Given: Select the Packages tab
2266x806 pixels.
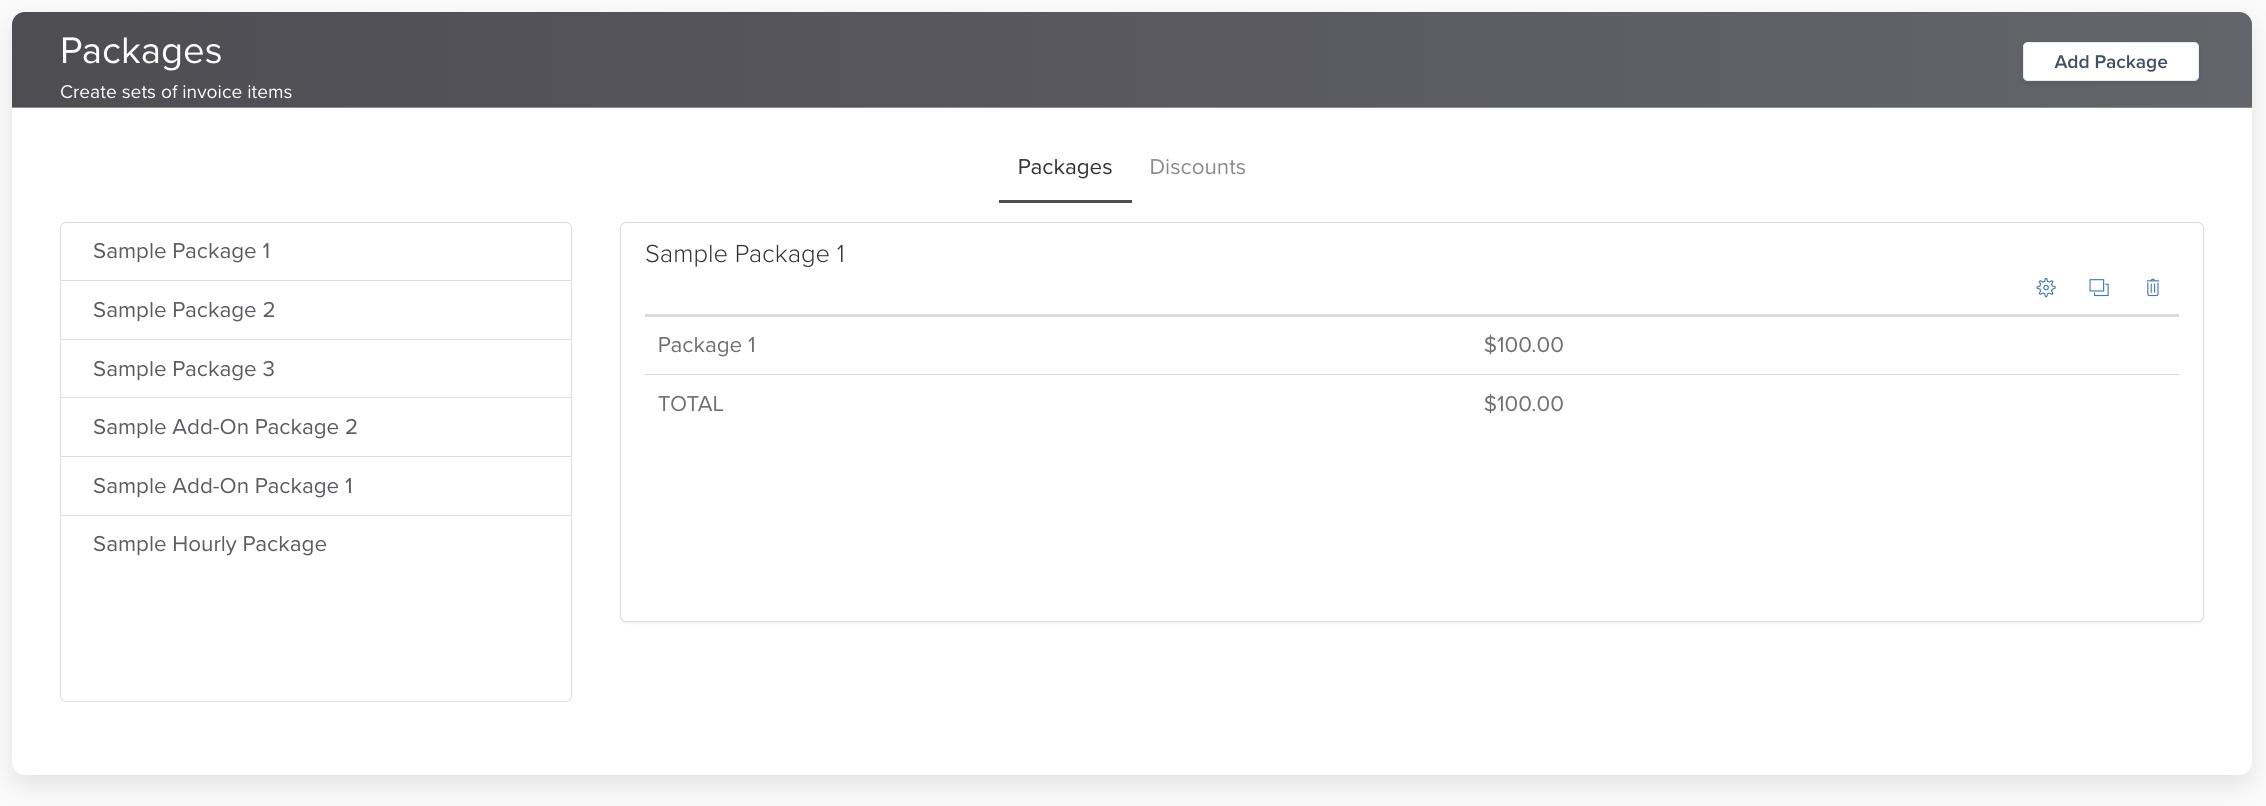Looking at the screenshot, I should 1064,167.
